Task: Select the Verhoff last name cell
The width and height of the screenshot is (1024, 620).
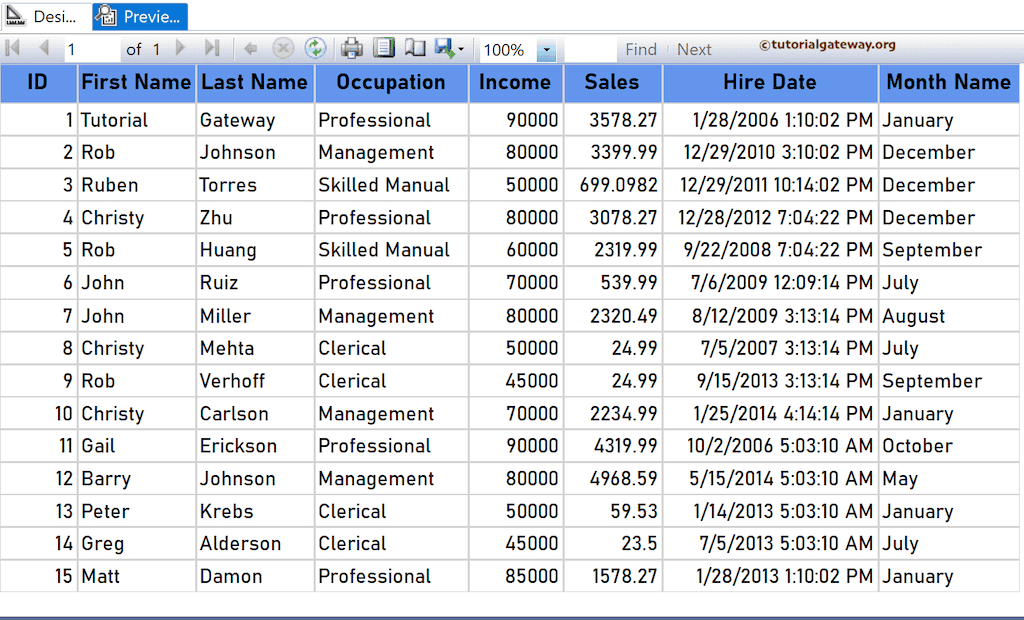Action: pyautogui.click(x=255, y=381)
